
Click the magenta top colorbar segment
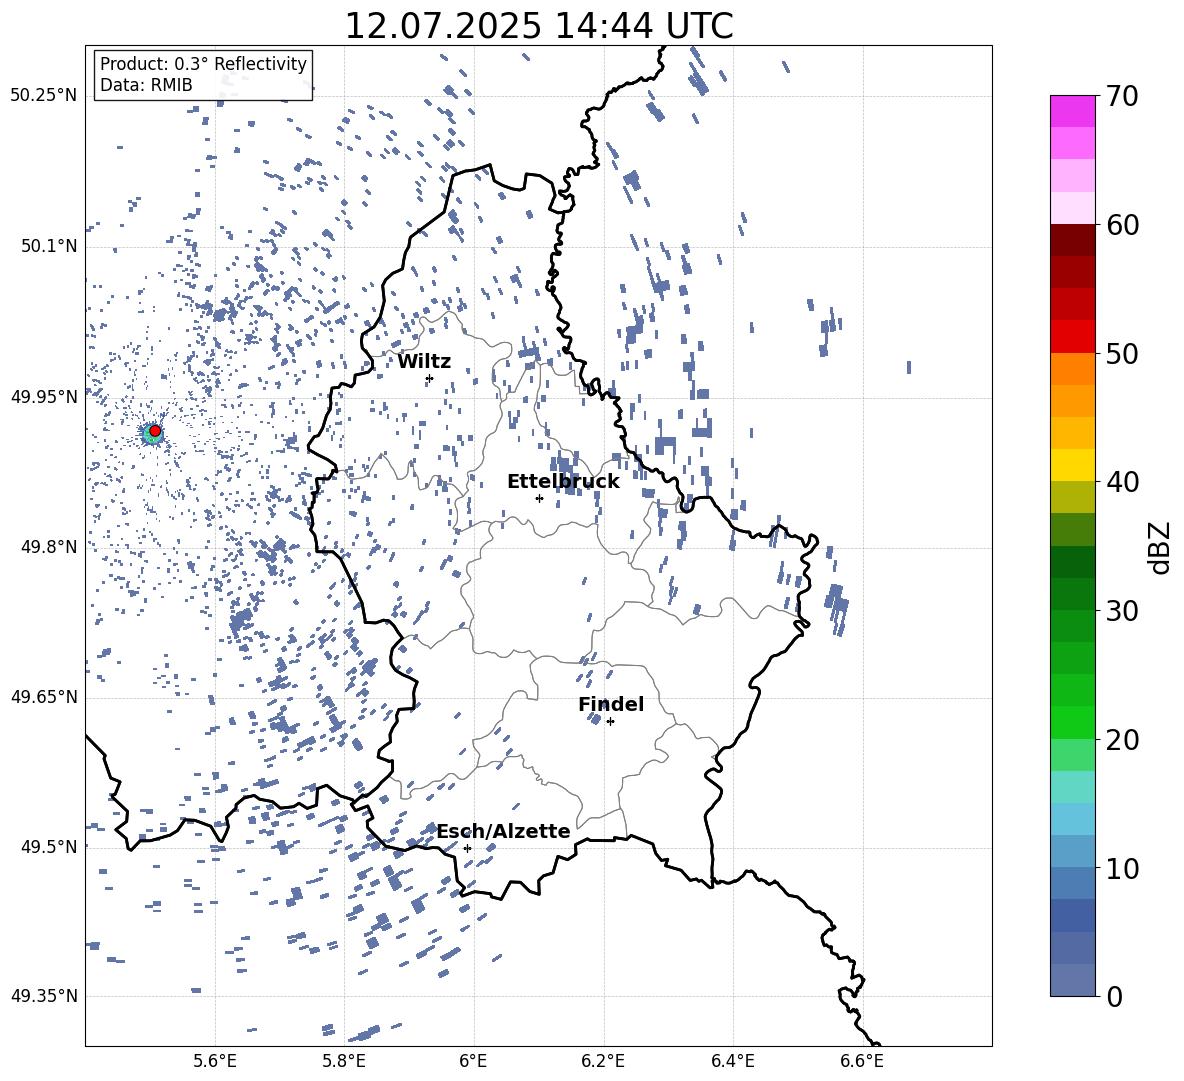(1072, 112)
